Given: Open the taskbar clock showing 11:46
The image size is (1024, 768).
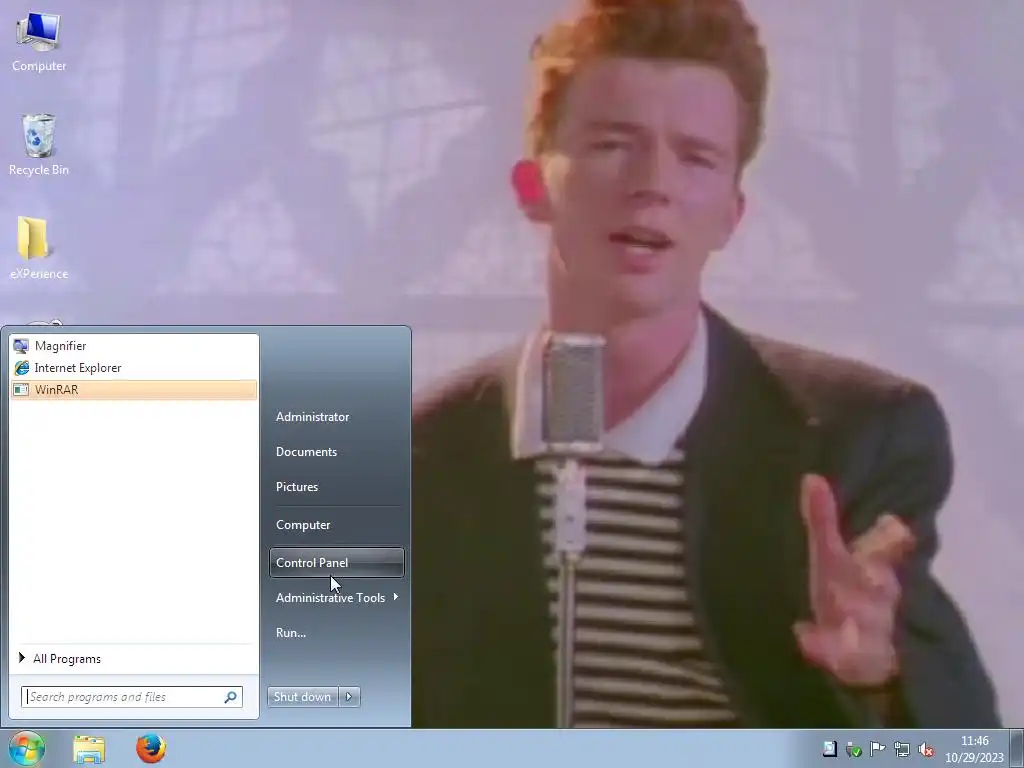Looking at the screenshot, I should (x=974, y=749).
